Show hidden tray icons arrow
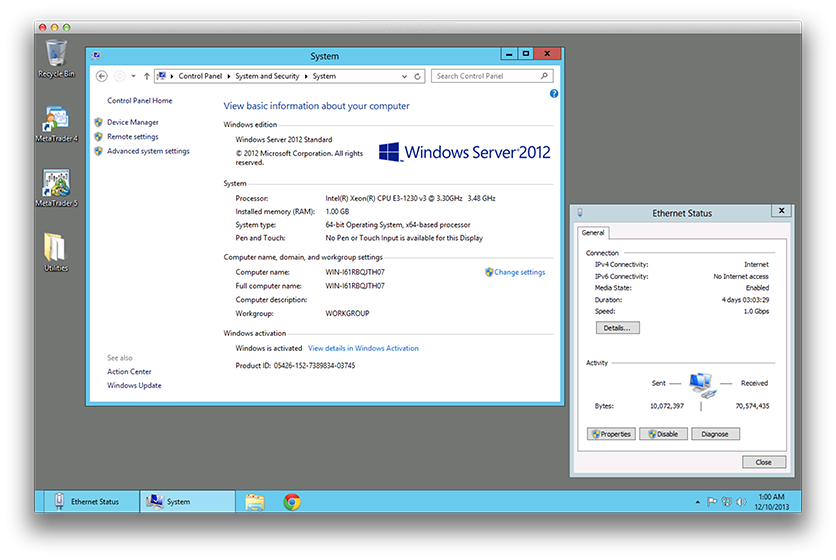The width and height of the screenshot is (836, 560). (697, 502)
